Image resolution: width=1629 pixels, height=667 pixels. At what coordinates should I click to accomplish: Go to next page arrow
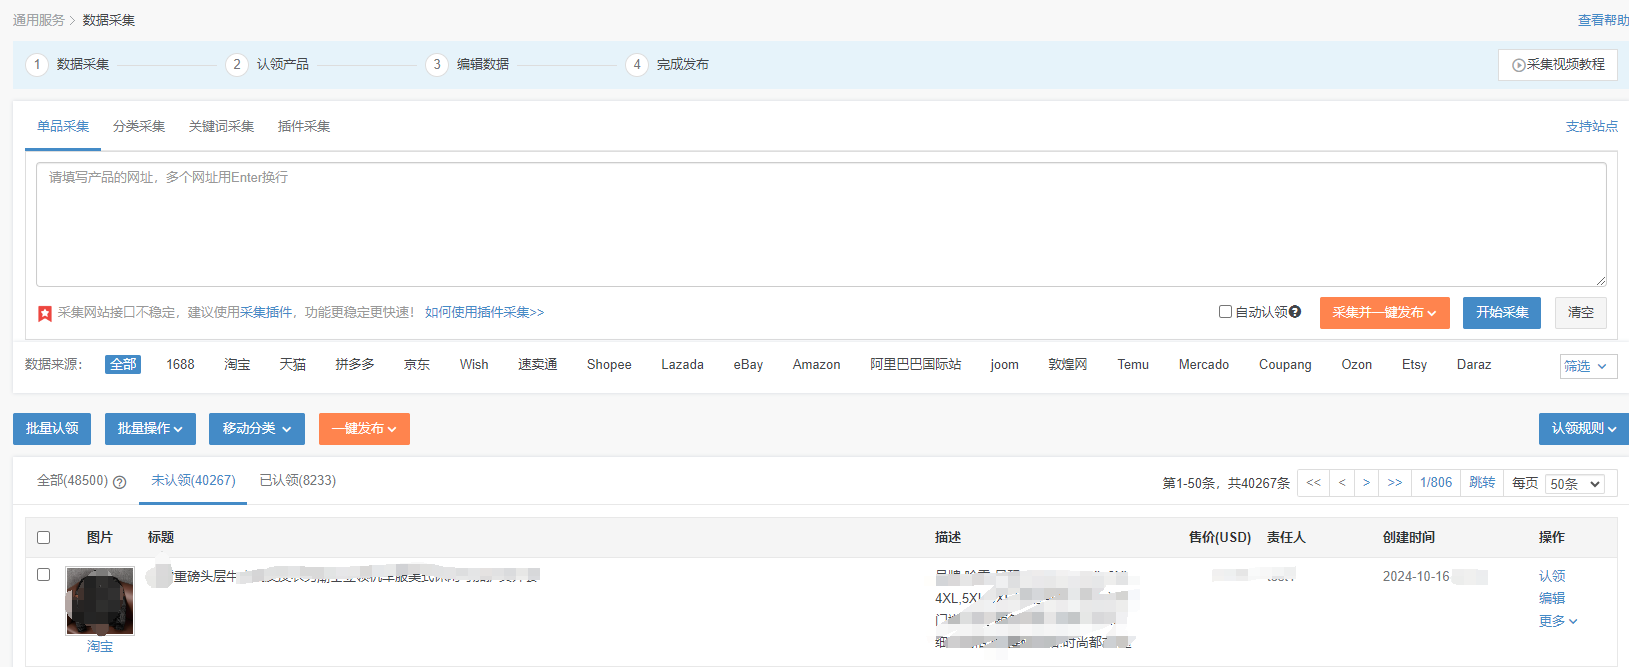coord(1366,483)
